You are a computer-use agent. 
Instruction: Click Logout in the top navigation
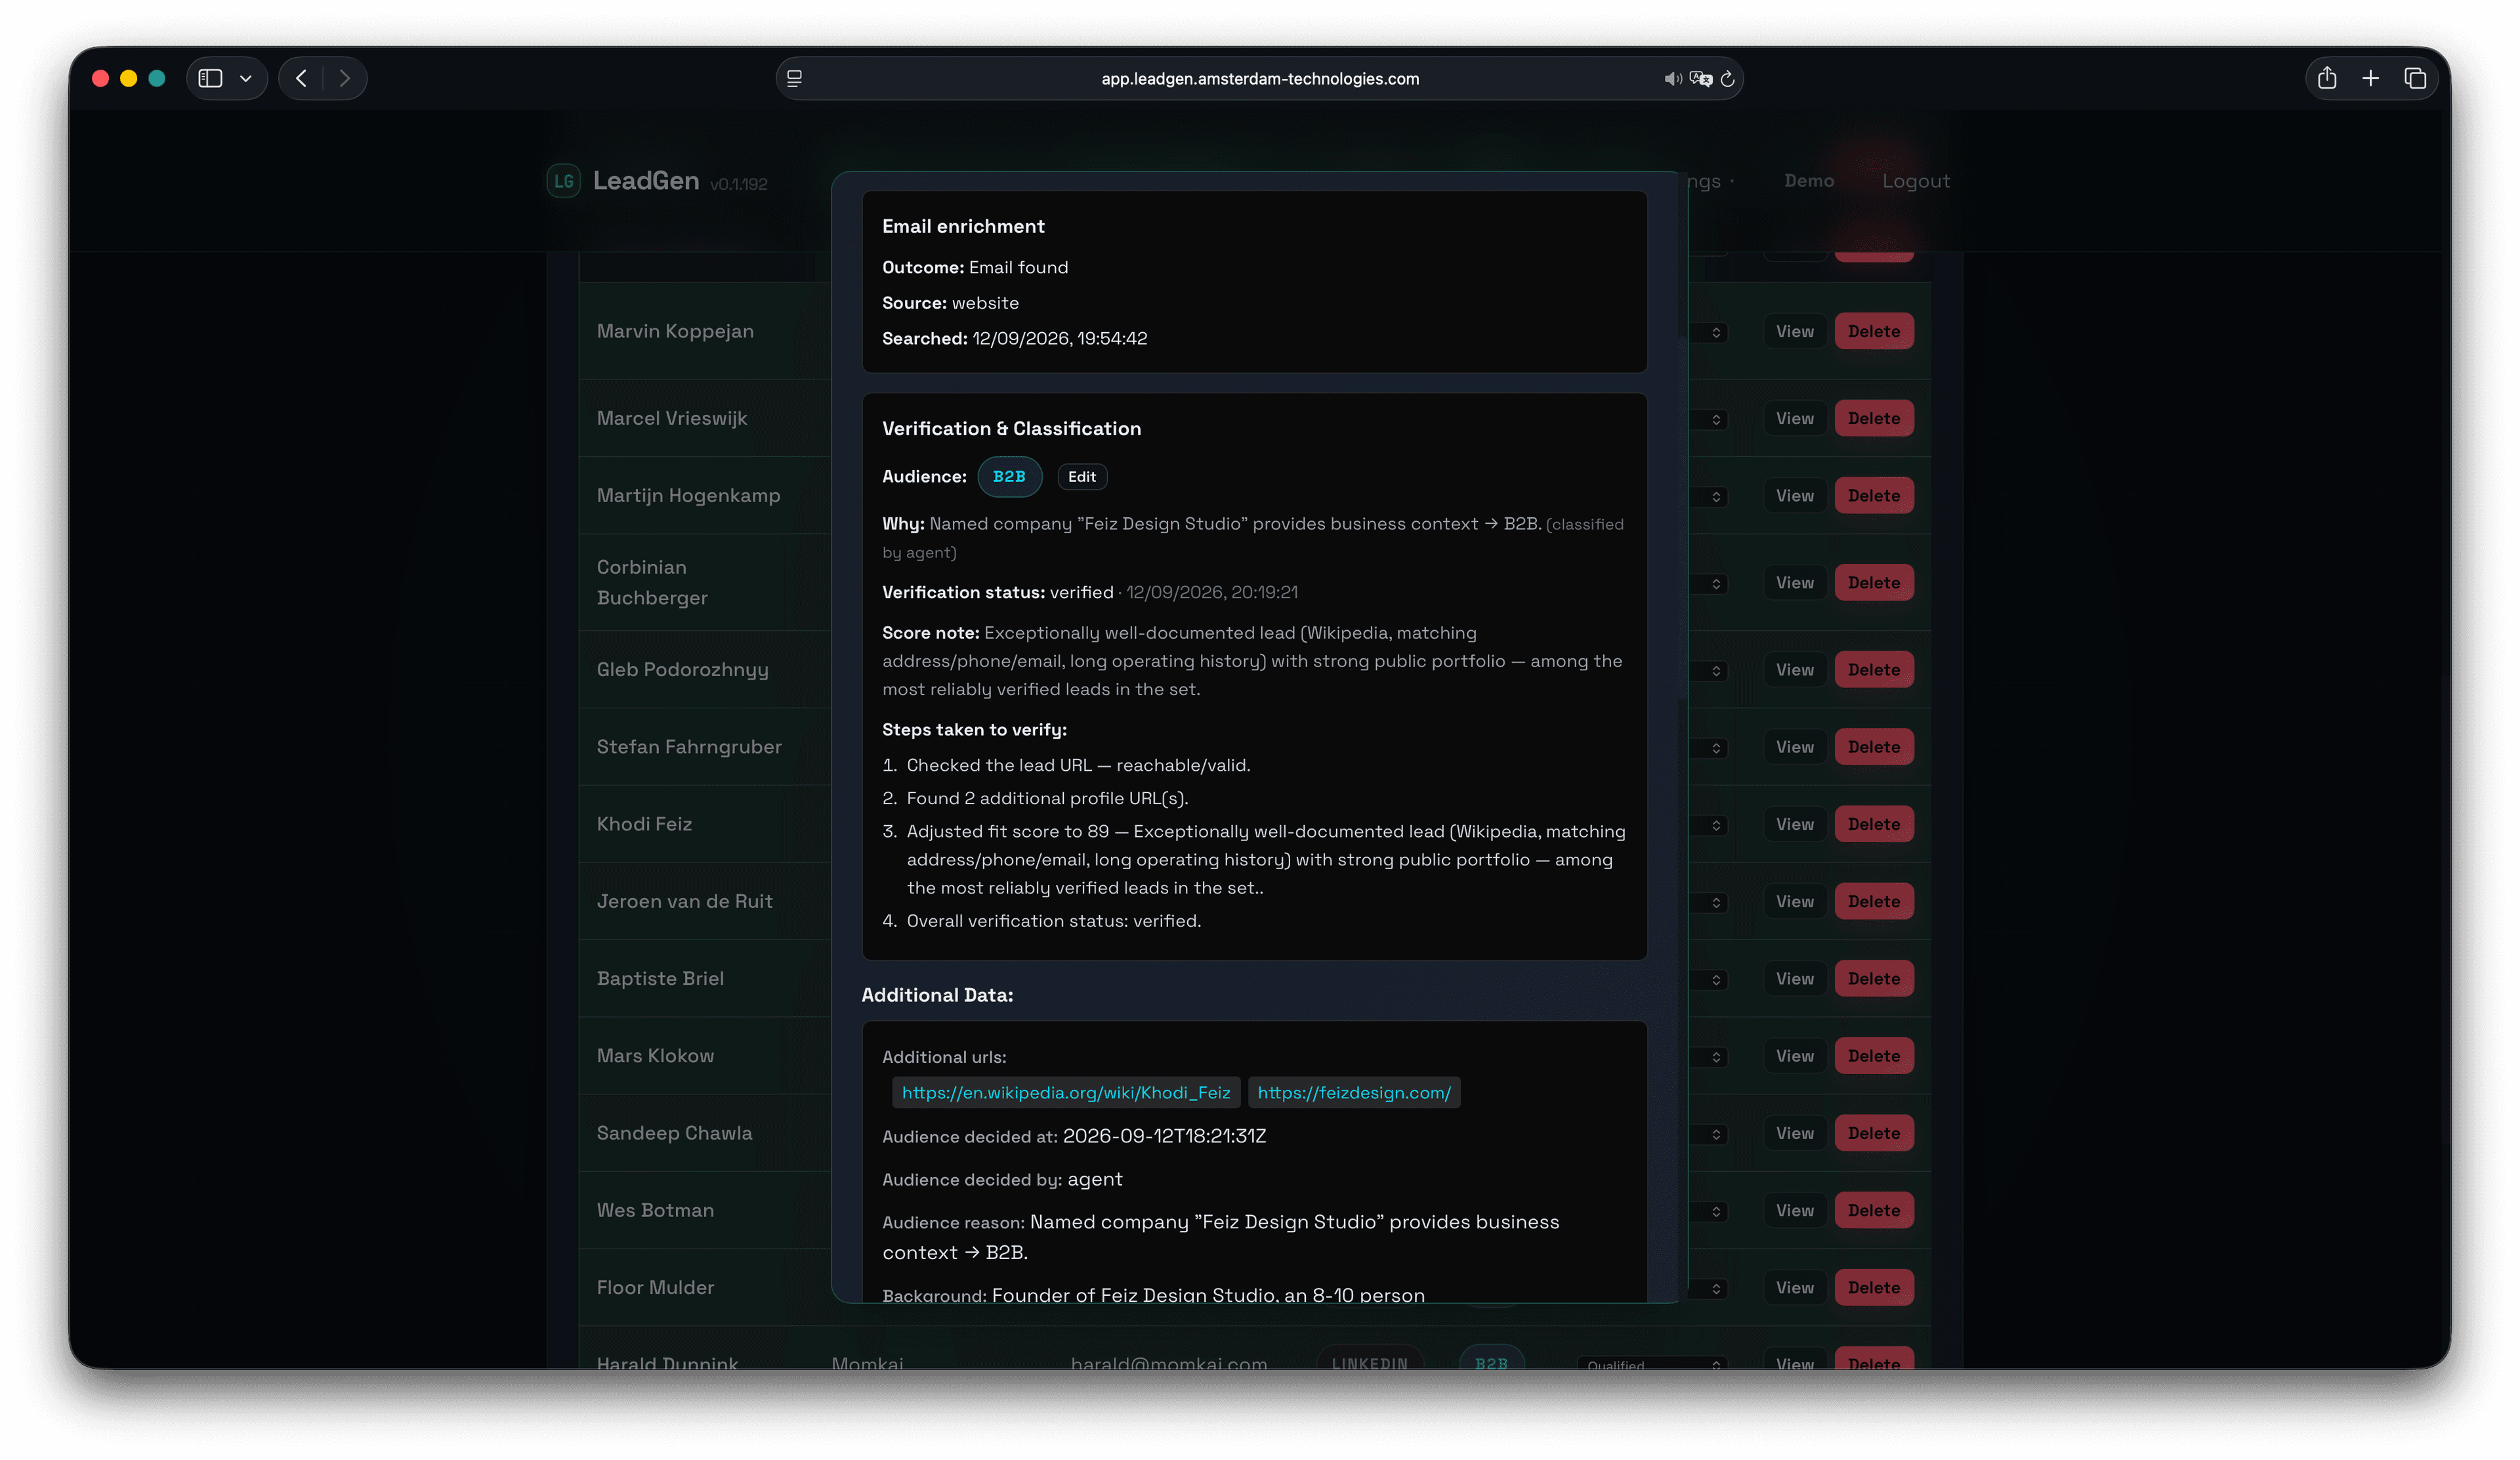pyautogui.click(x=1916, y=181)
